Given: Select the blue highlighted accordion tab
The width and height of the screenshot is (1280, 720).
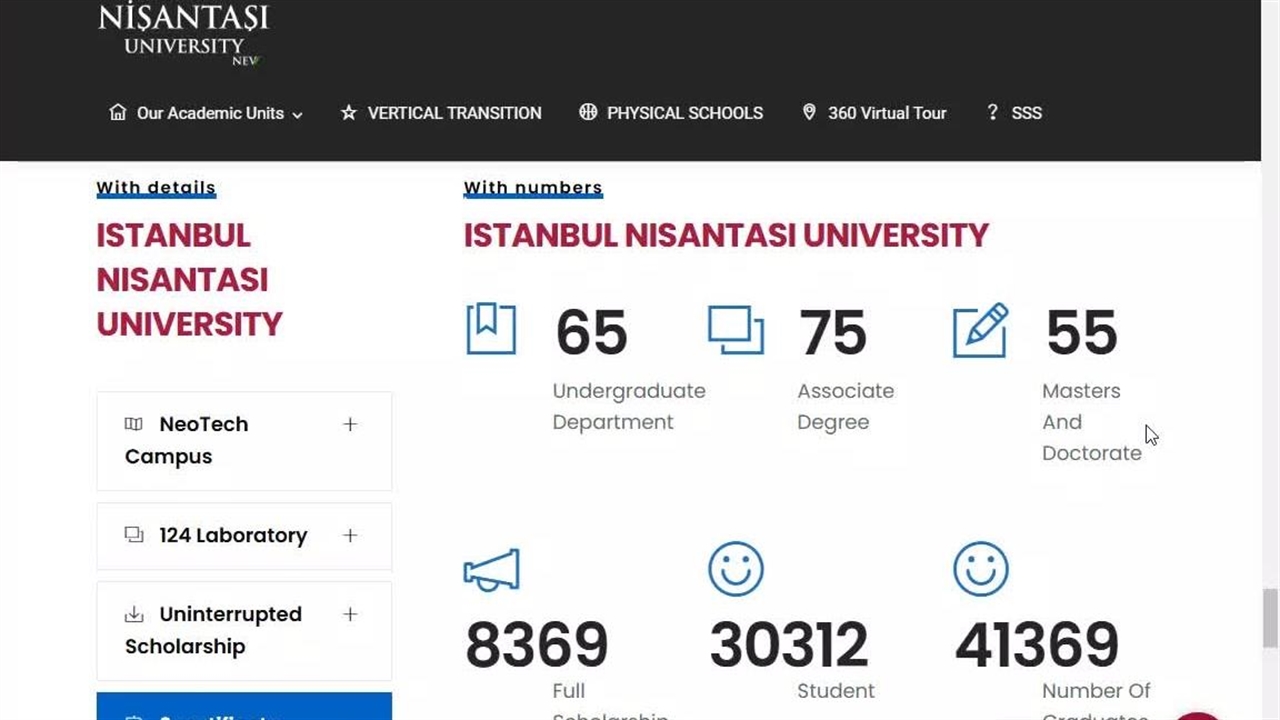Looking at the screenshot, I should click(x=244, y=707).
